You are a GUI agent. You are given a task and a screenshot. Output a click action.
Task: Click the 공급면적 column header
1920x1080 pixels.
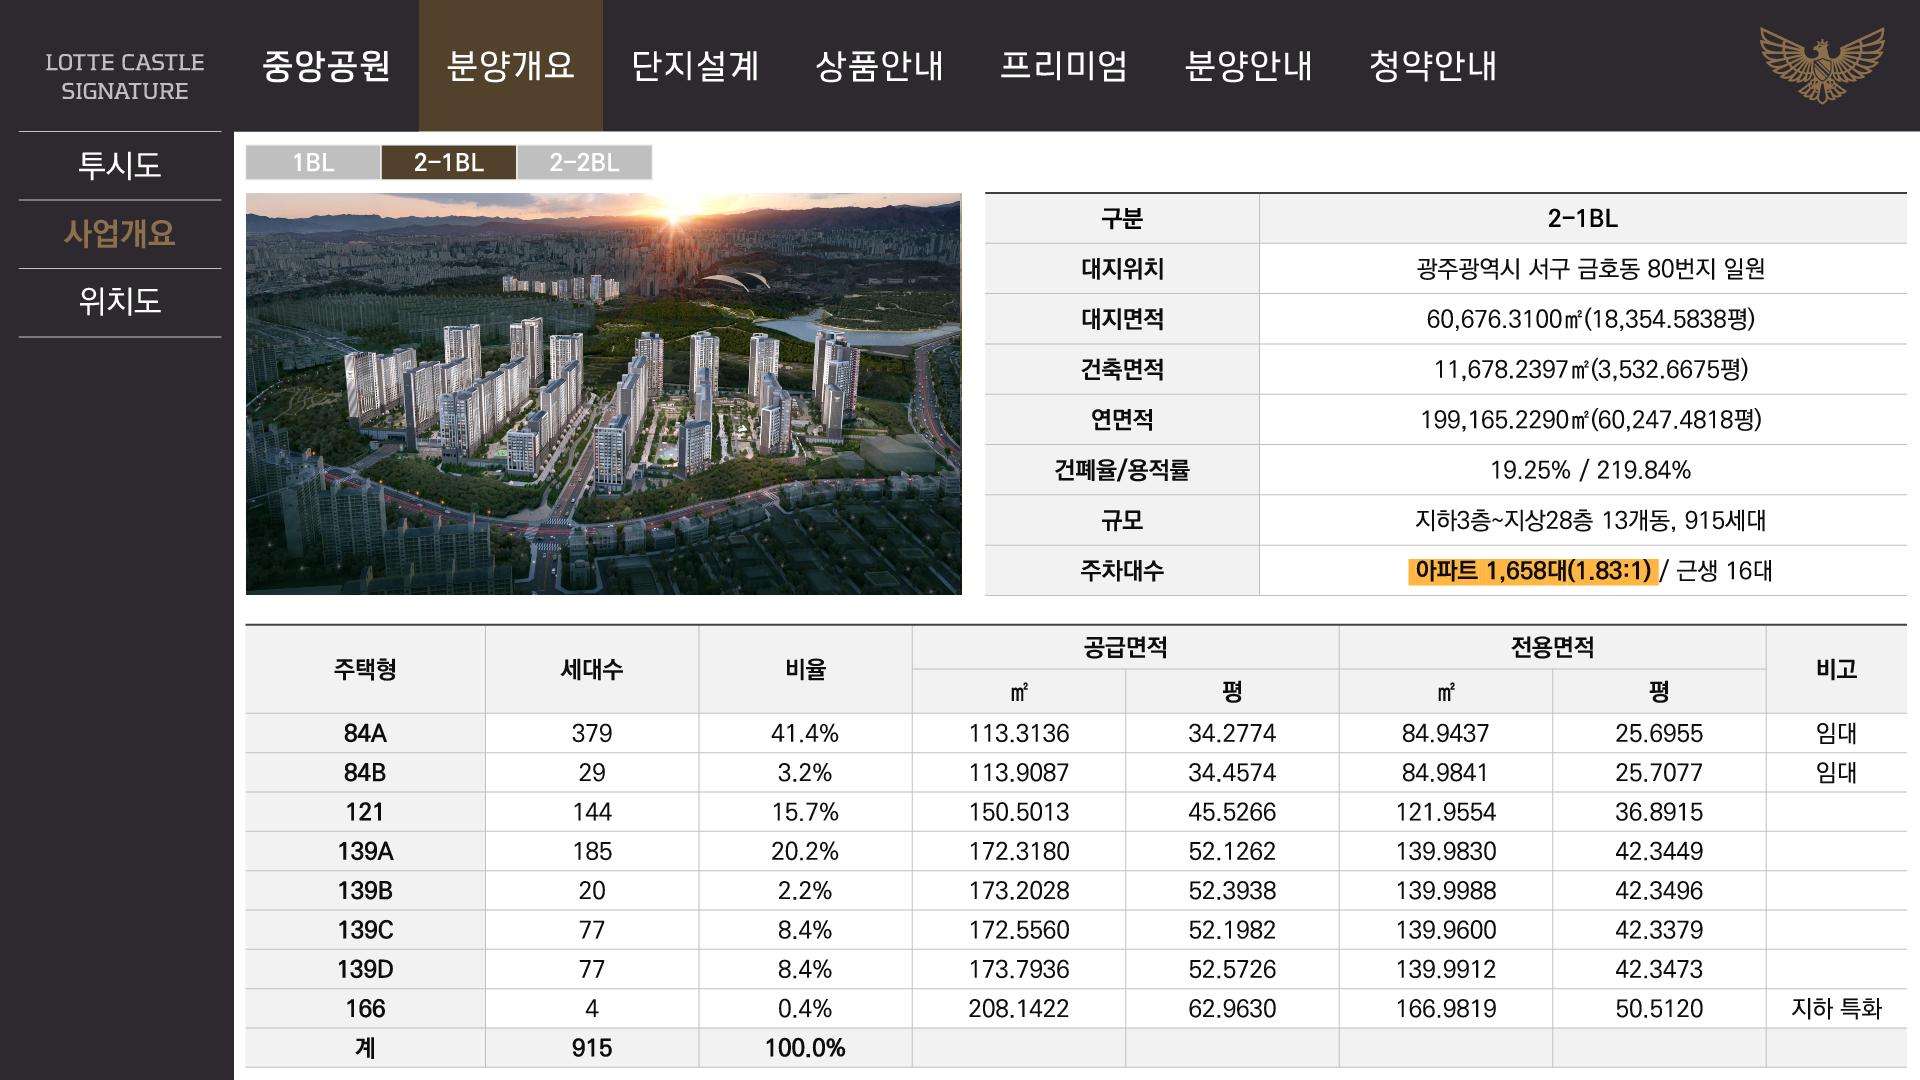1125,648
